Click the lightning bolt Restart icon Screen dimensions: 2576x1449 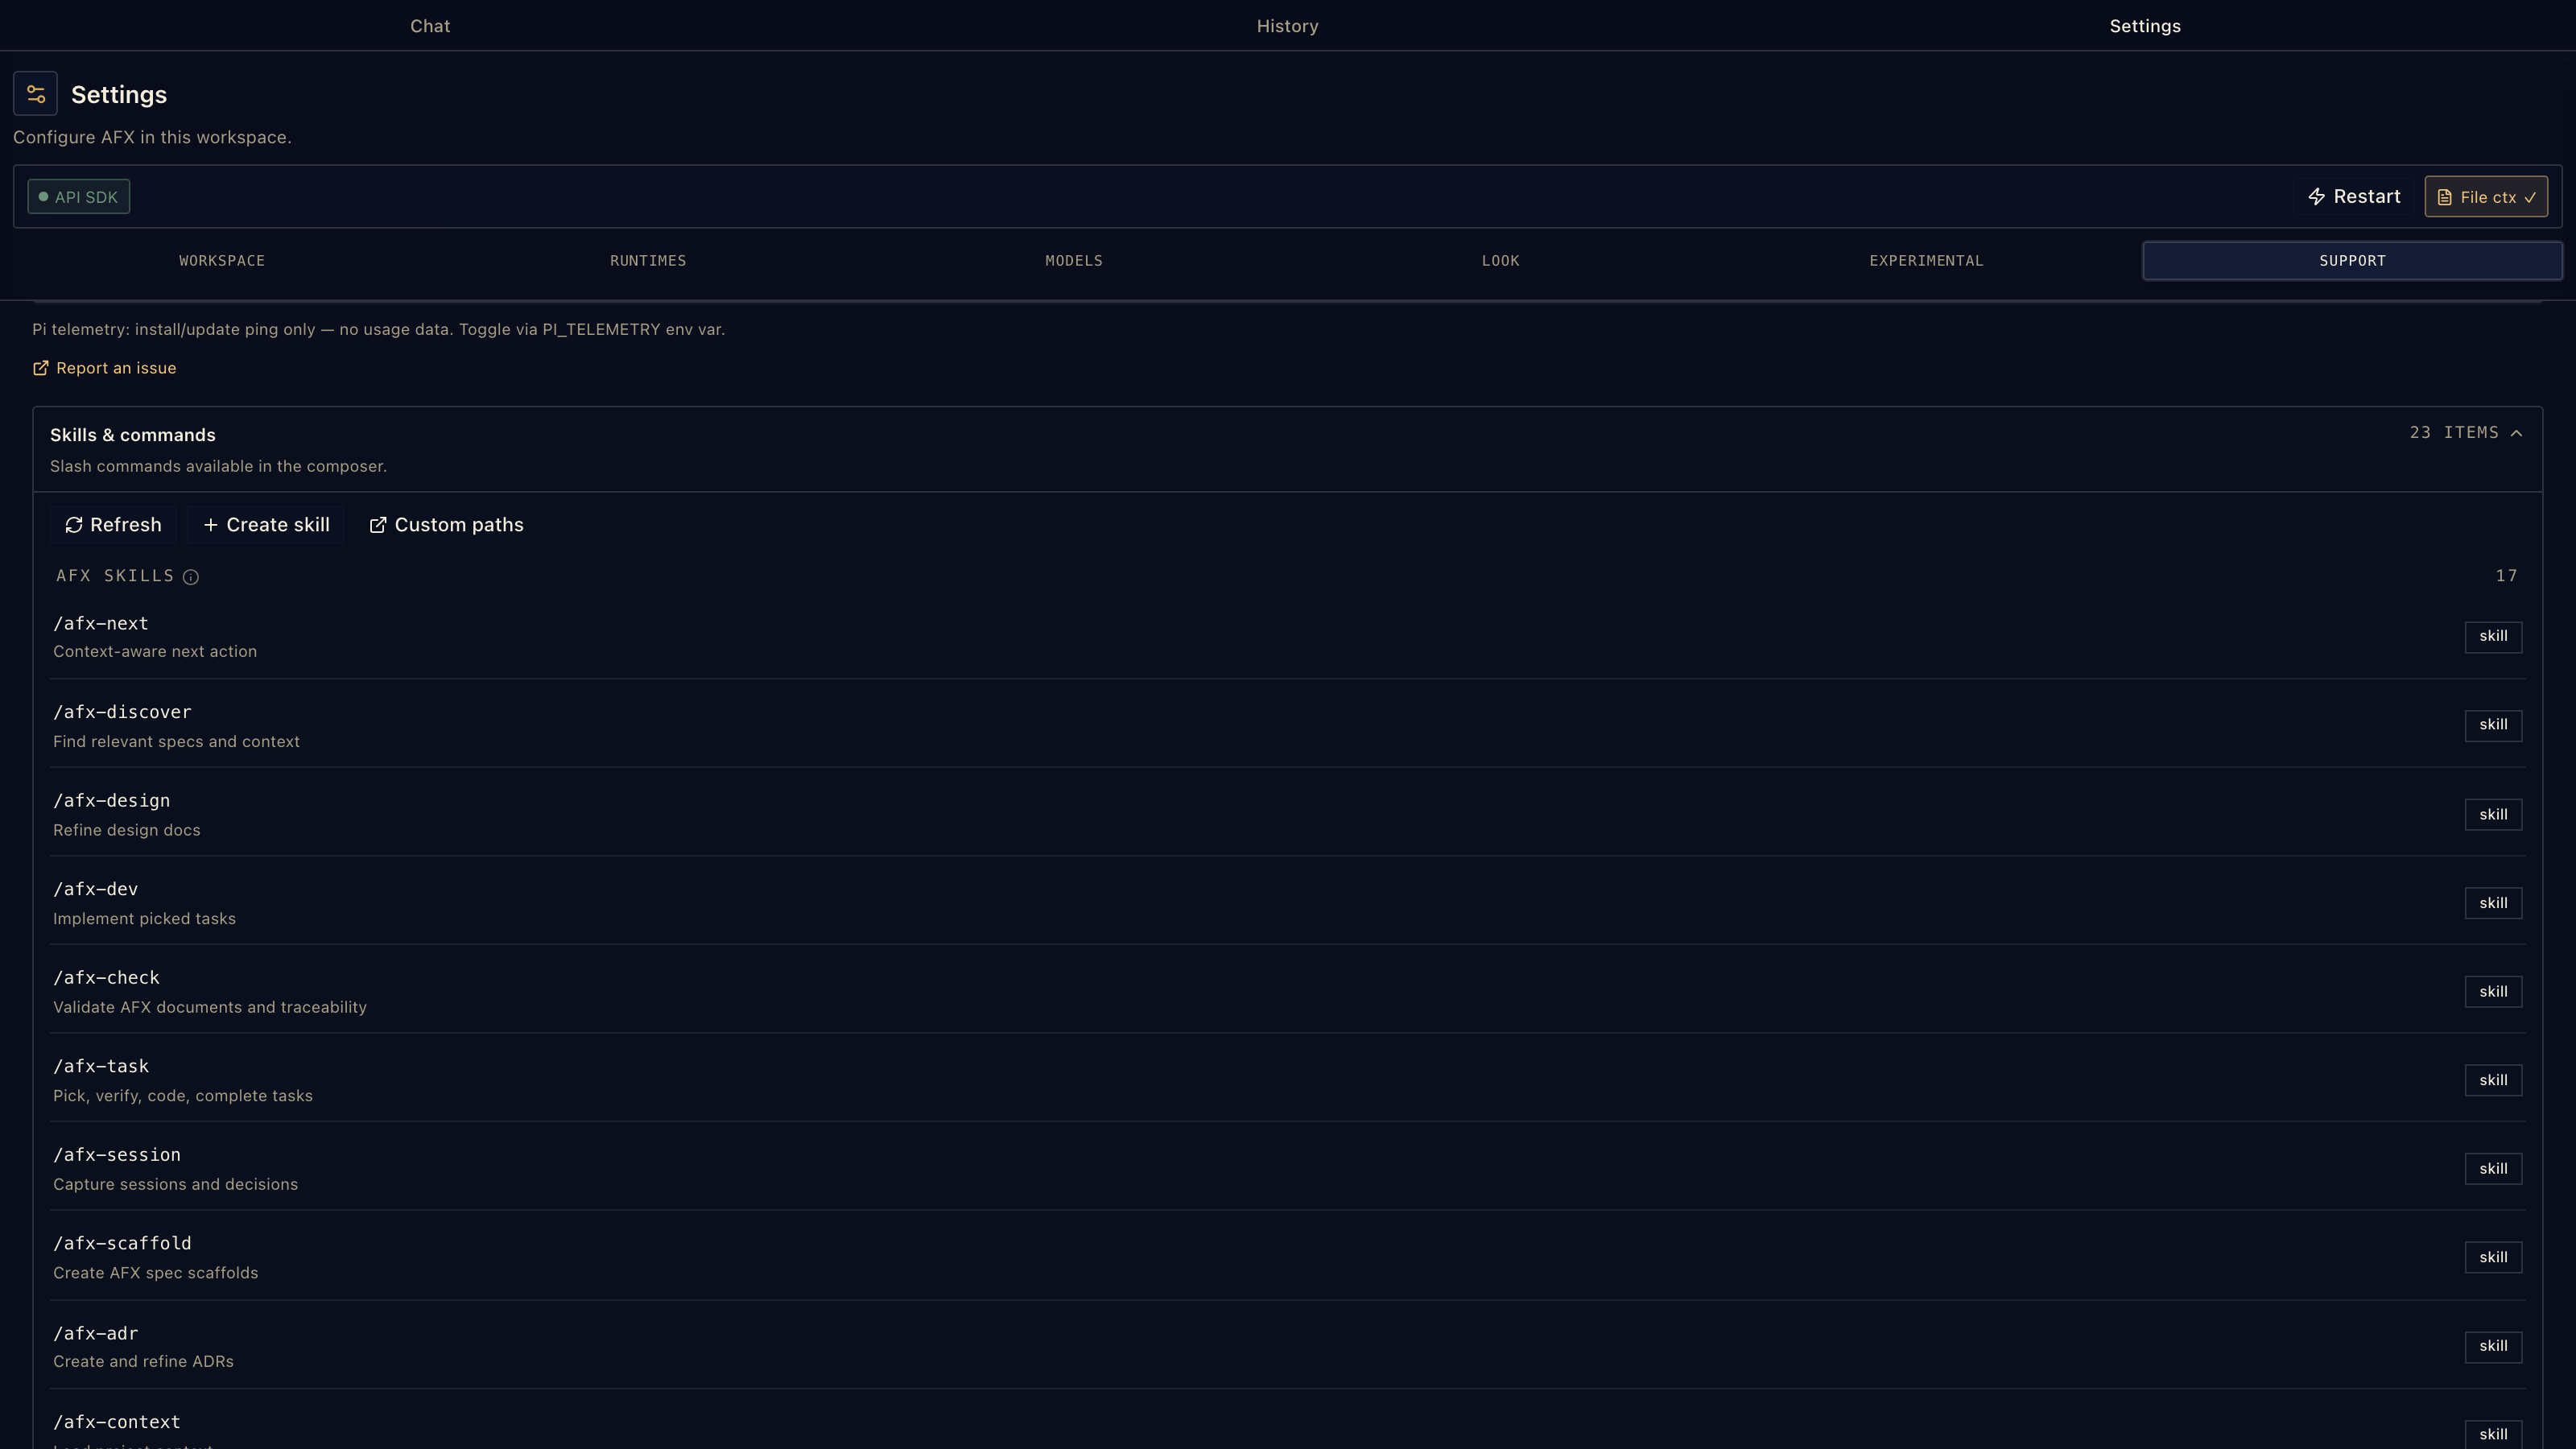pos(2316,197)
